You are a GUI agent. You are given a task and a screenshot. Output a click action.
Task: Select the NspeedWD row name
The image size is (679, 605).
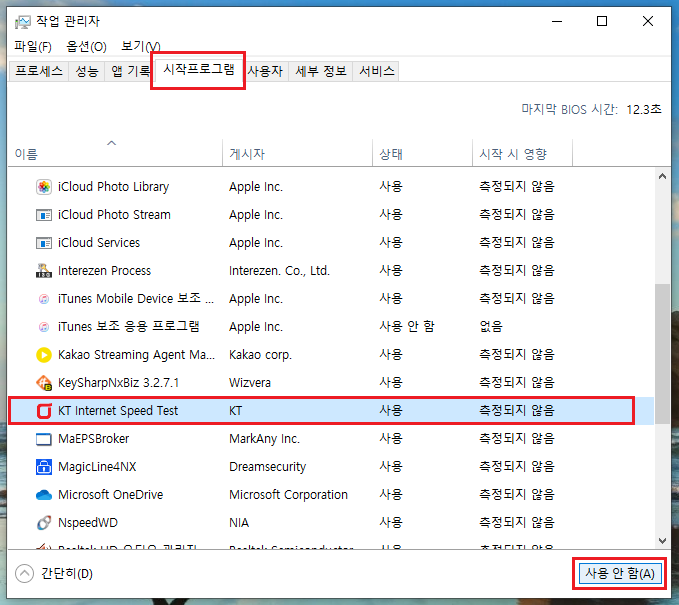coord(88,523)
